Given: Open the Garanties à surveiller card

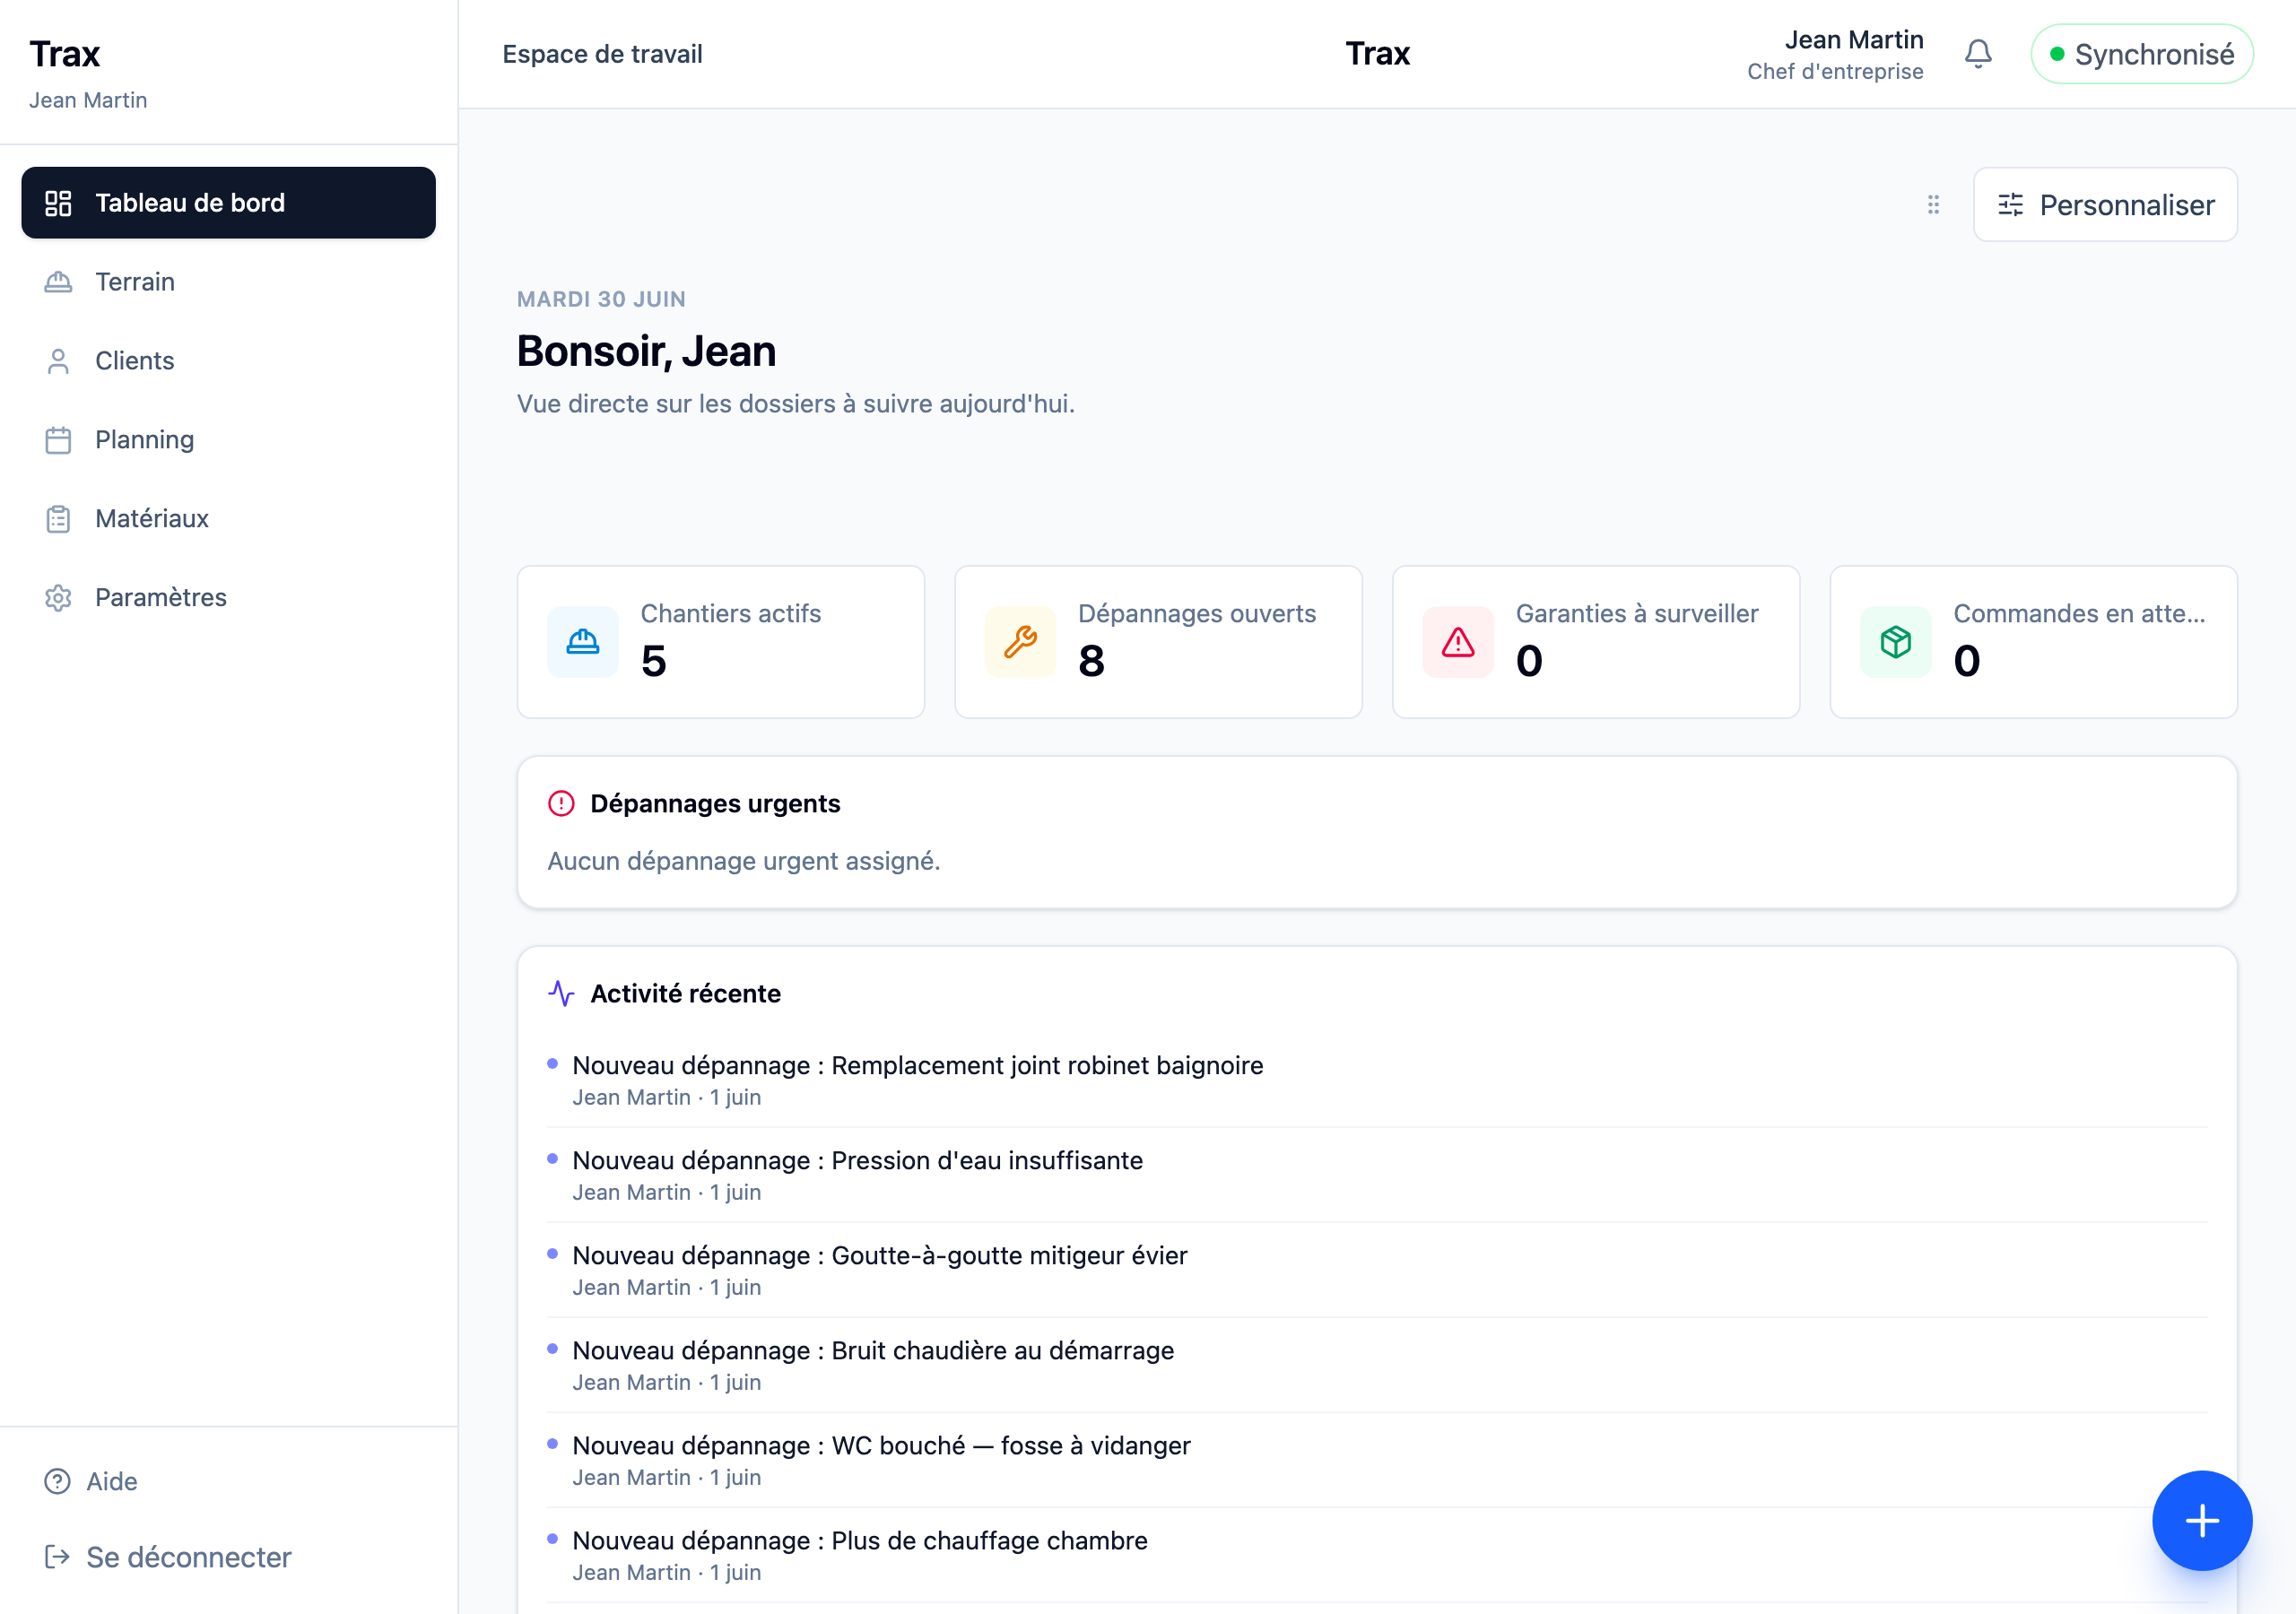Looking at the screenshot, I should tap(1596, 642).
